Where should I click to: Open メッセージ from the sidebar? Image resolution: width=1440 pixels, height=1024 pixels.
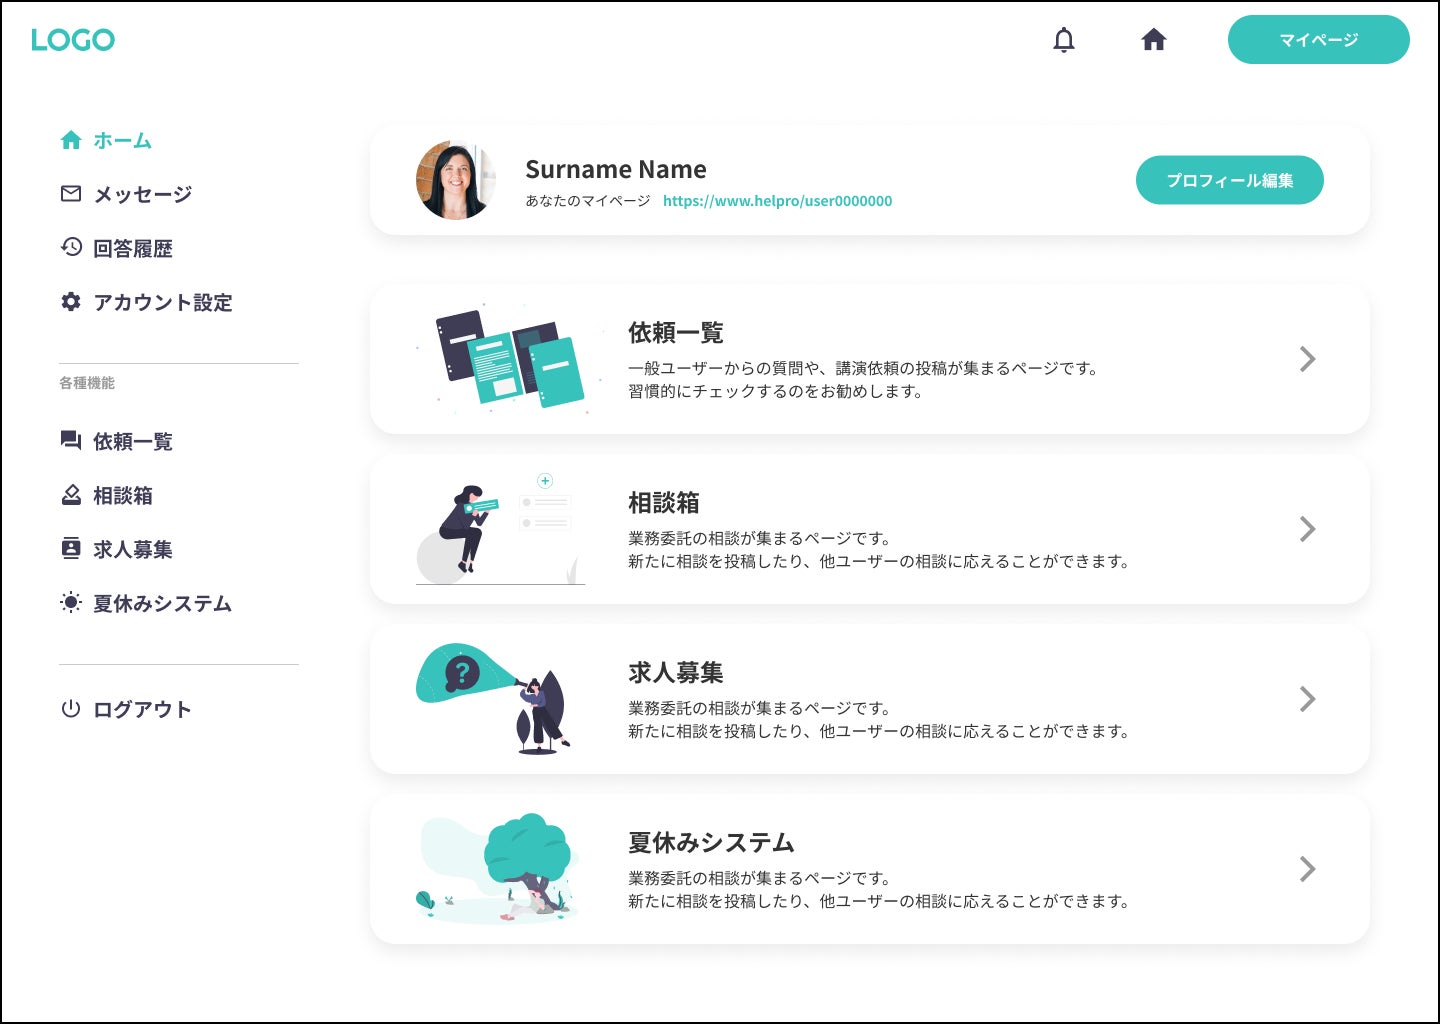point(142,194)
